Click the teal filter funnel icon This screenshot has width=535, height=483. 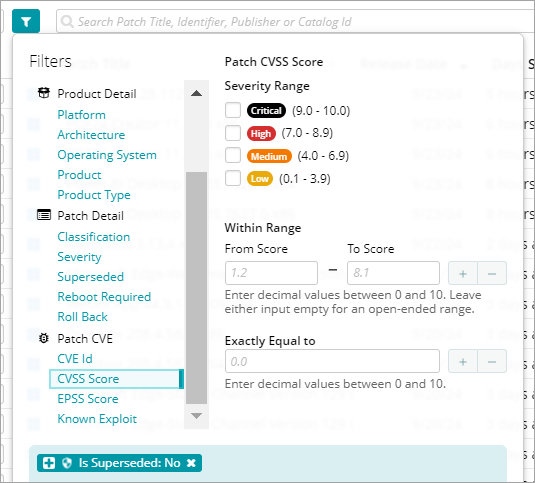point(26,21)
